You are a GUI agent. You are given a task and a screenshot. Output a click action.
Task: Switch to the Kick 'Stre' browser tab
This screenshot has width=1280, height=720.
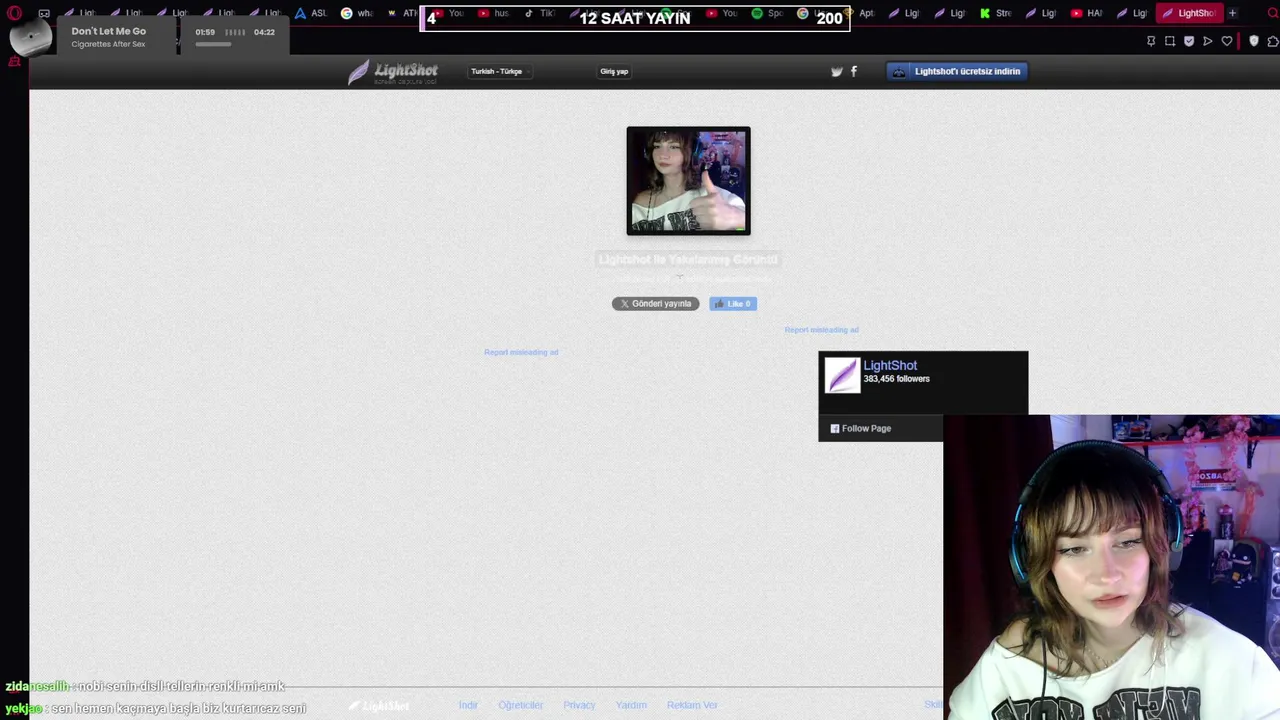(995, 13)
